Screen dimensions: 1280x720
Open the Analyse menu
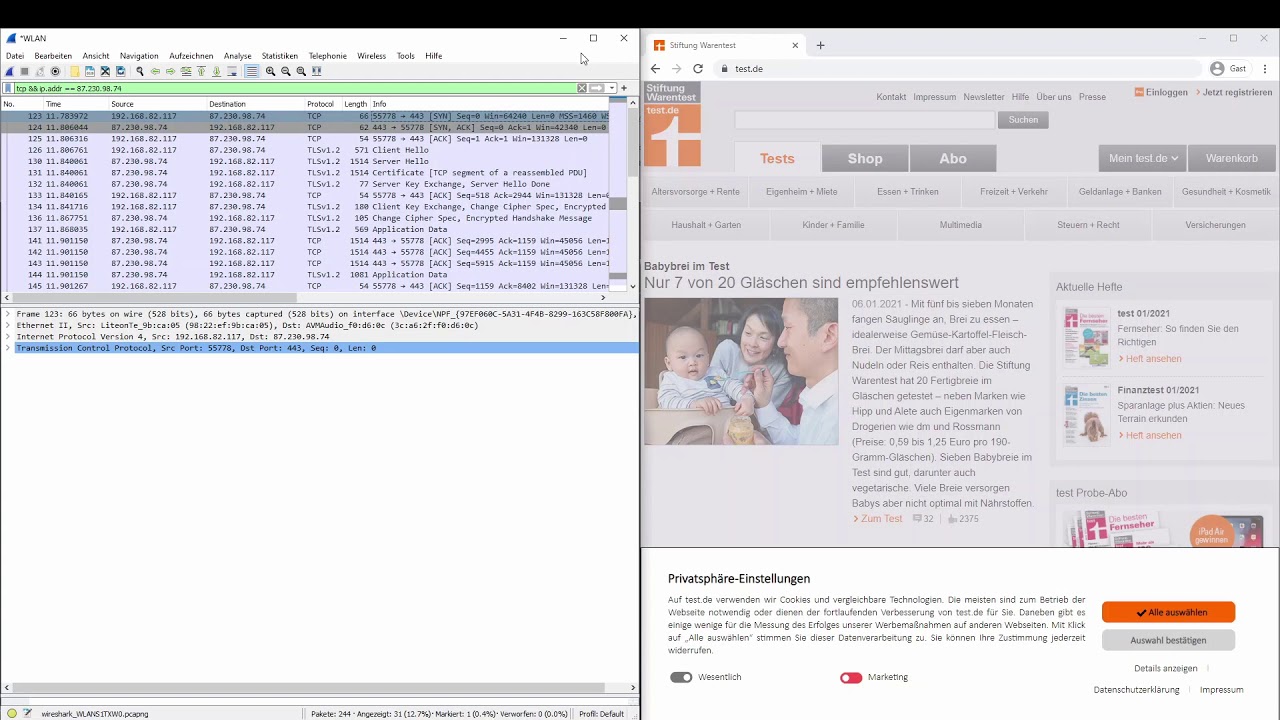pos(238,56)
